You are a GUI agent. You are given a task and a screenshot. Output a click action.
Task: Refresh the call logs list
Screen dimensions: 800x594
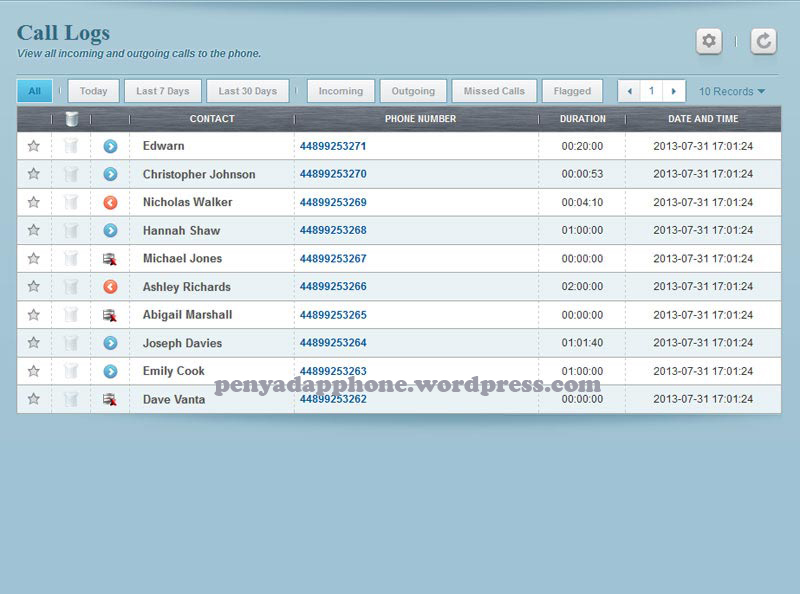pyautogui.click(x=762, y=42)
